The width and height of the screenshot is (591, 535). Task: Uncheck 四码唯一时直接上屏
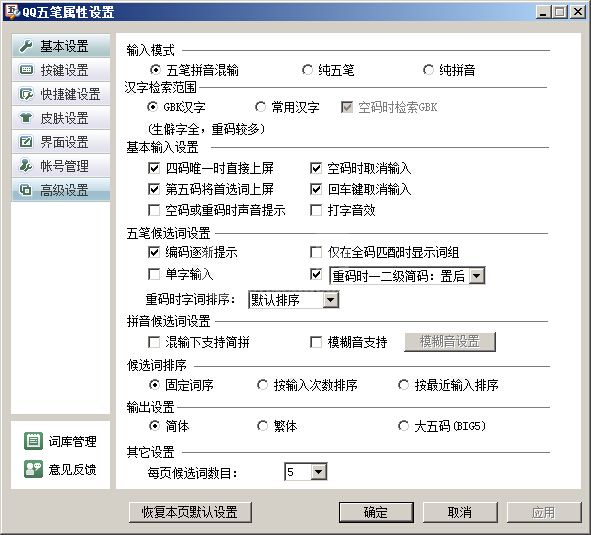(x=154, y=168)
